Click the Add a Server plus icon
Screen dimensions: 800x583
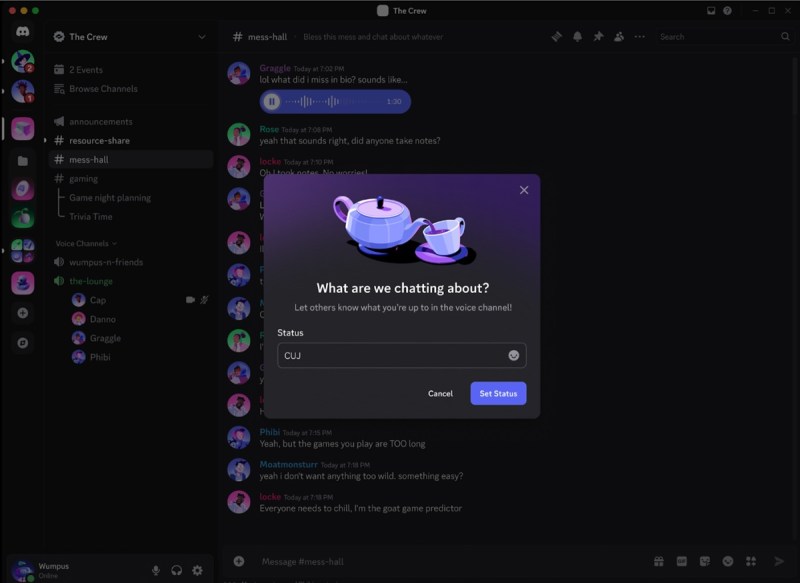(x=23, y=313)
